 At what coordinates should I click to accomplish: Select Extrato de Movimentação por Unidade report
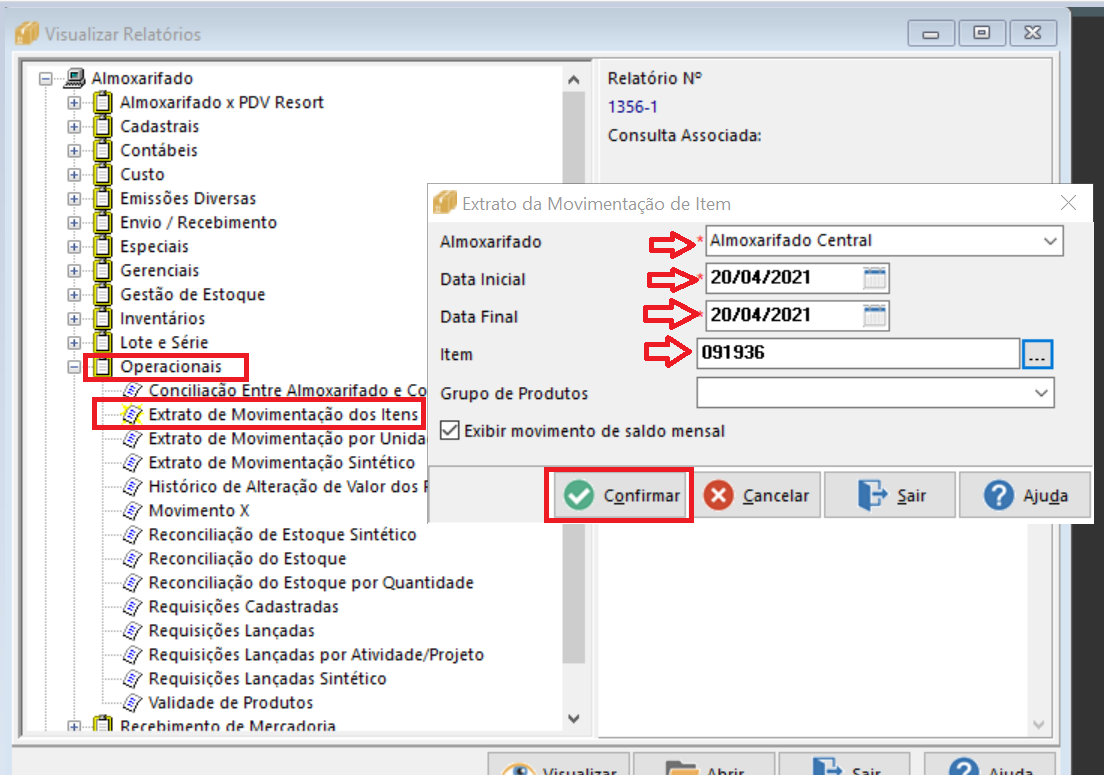click(x=287, y=439)
